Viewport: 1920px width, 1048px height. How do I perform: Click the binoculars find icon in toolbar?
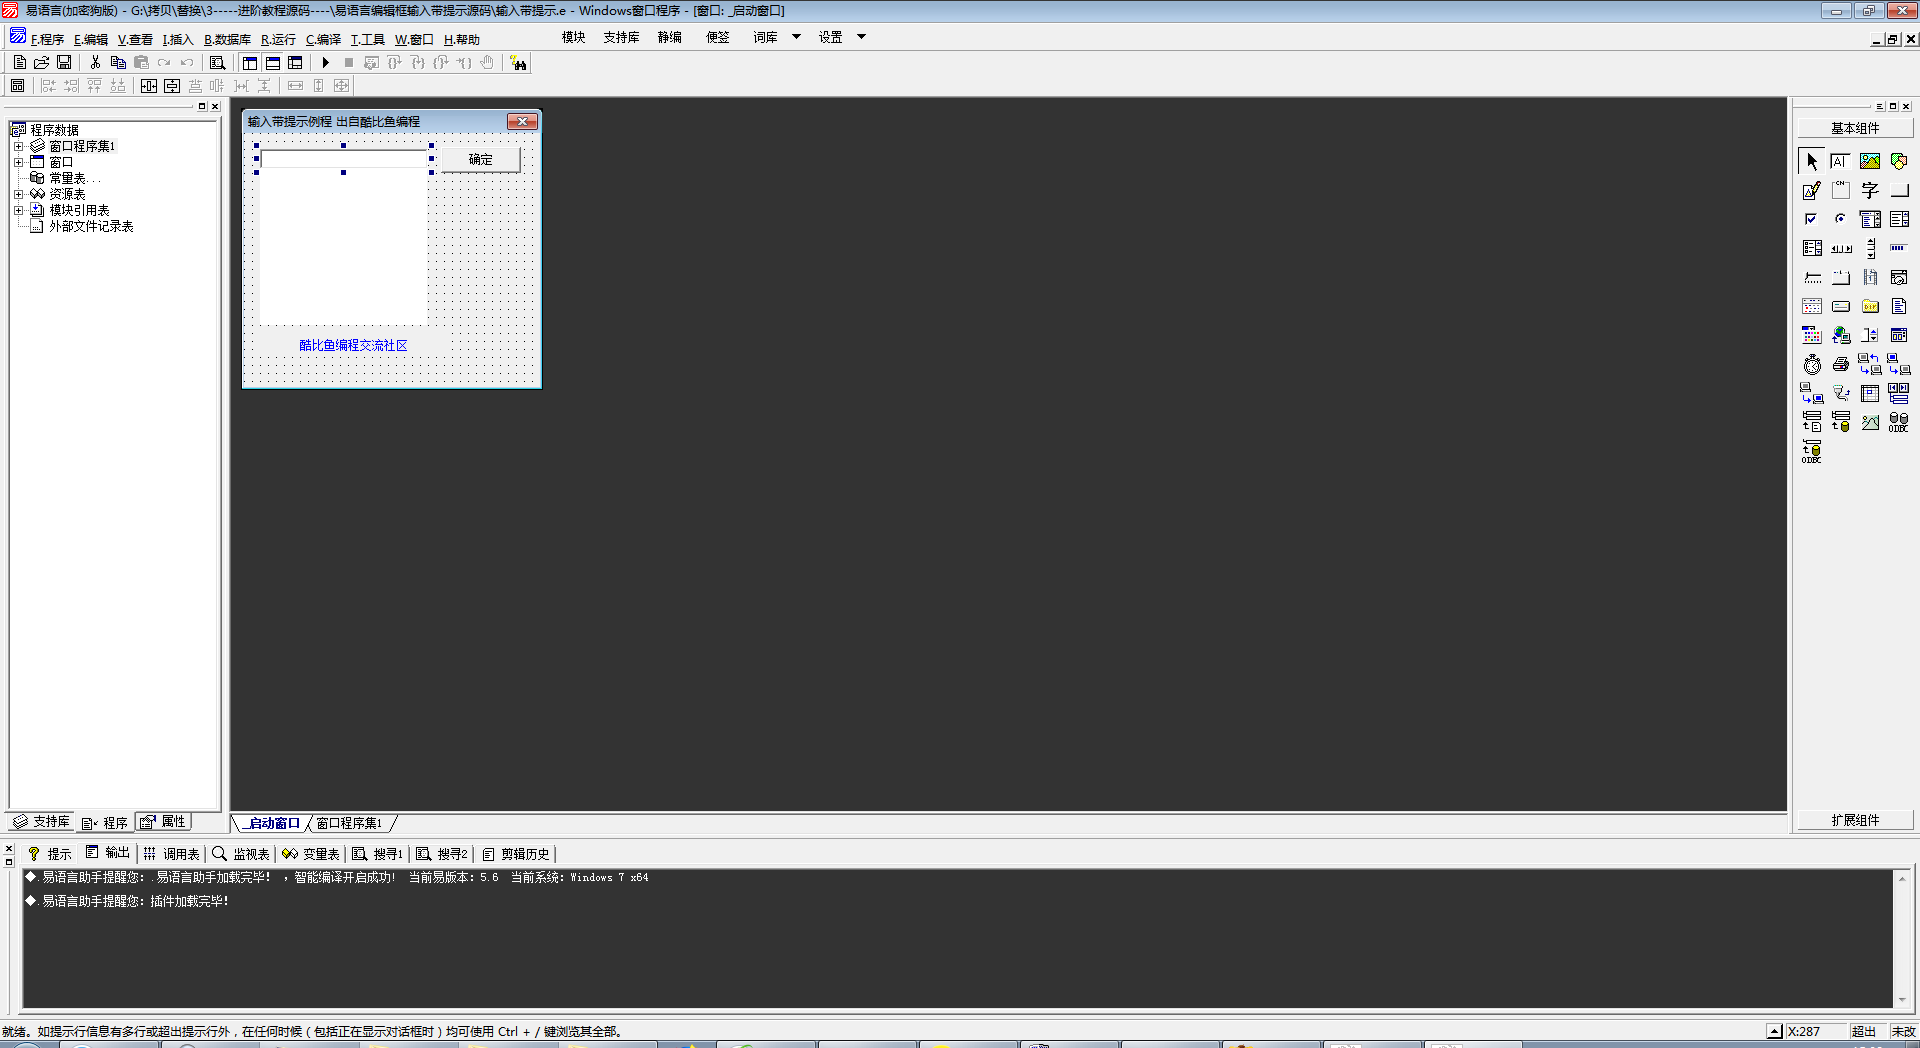click(518, 63)
